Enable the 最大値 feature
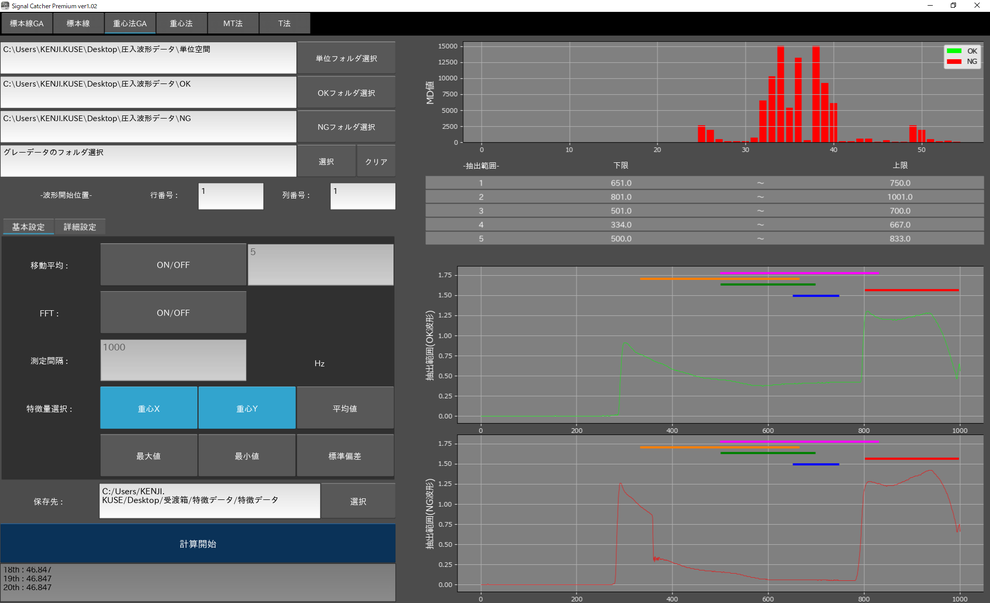This screenshot has width=990, height=603. [x=149, y=456]
